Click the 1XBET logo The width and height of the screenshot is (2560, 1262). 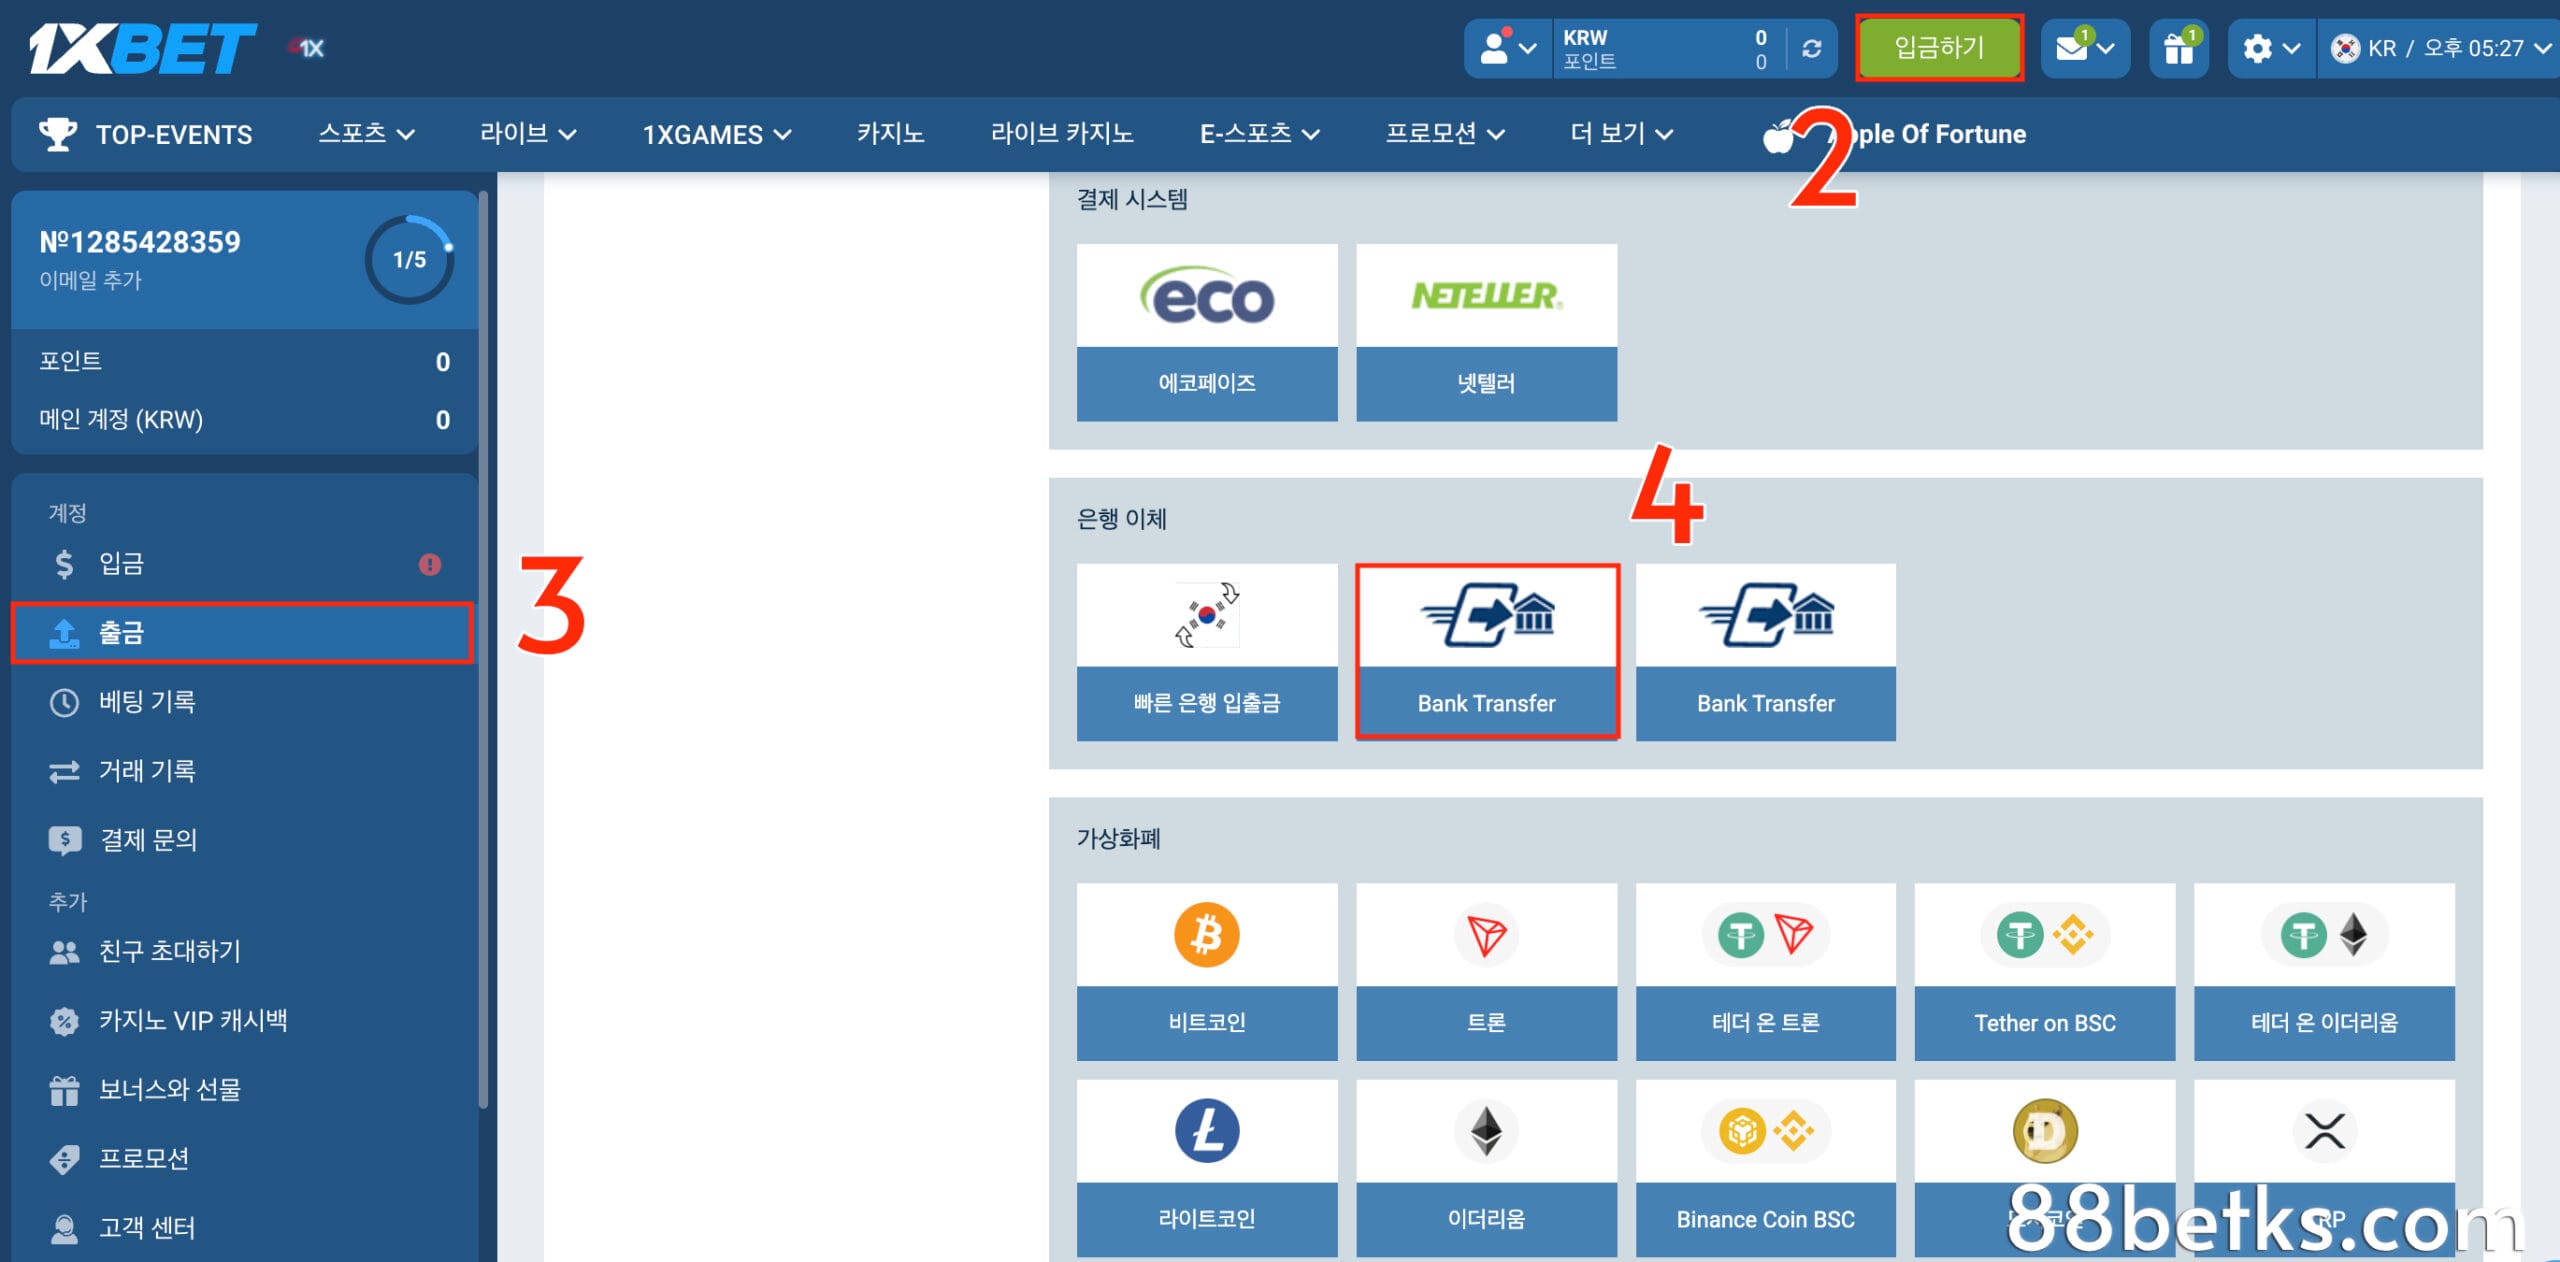[142, 48]
